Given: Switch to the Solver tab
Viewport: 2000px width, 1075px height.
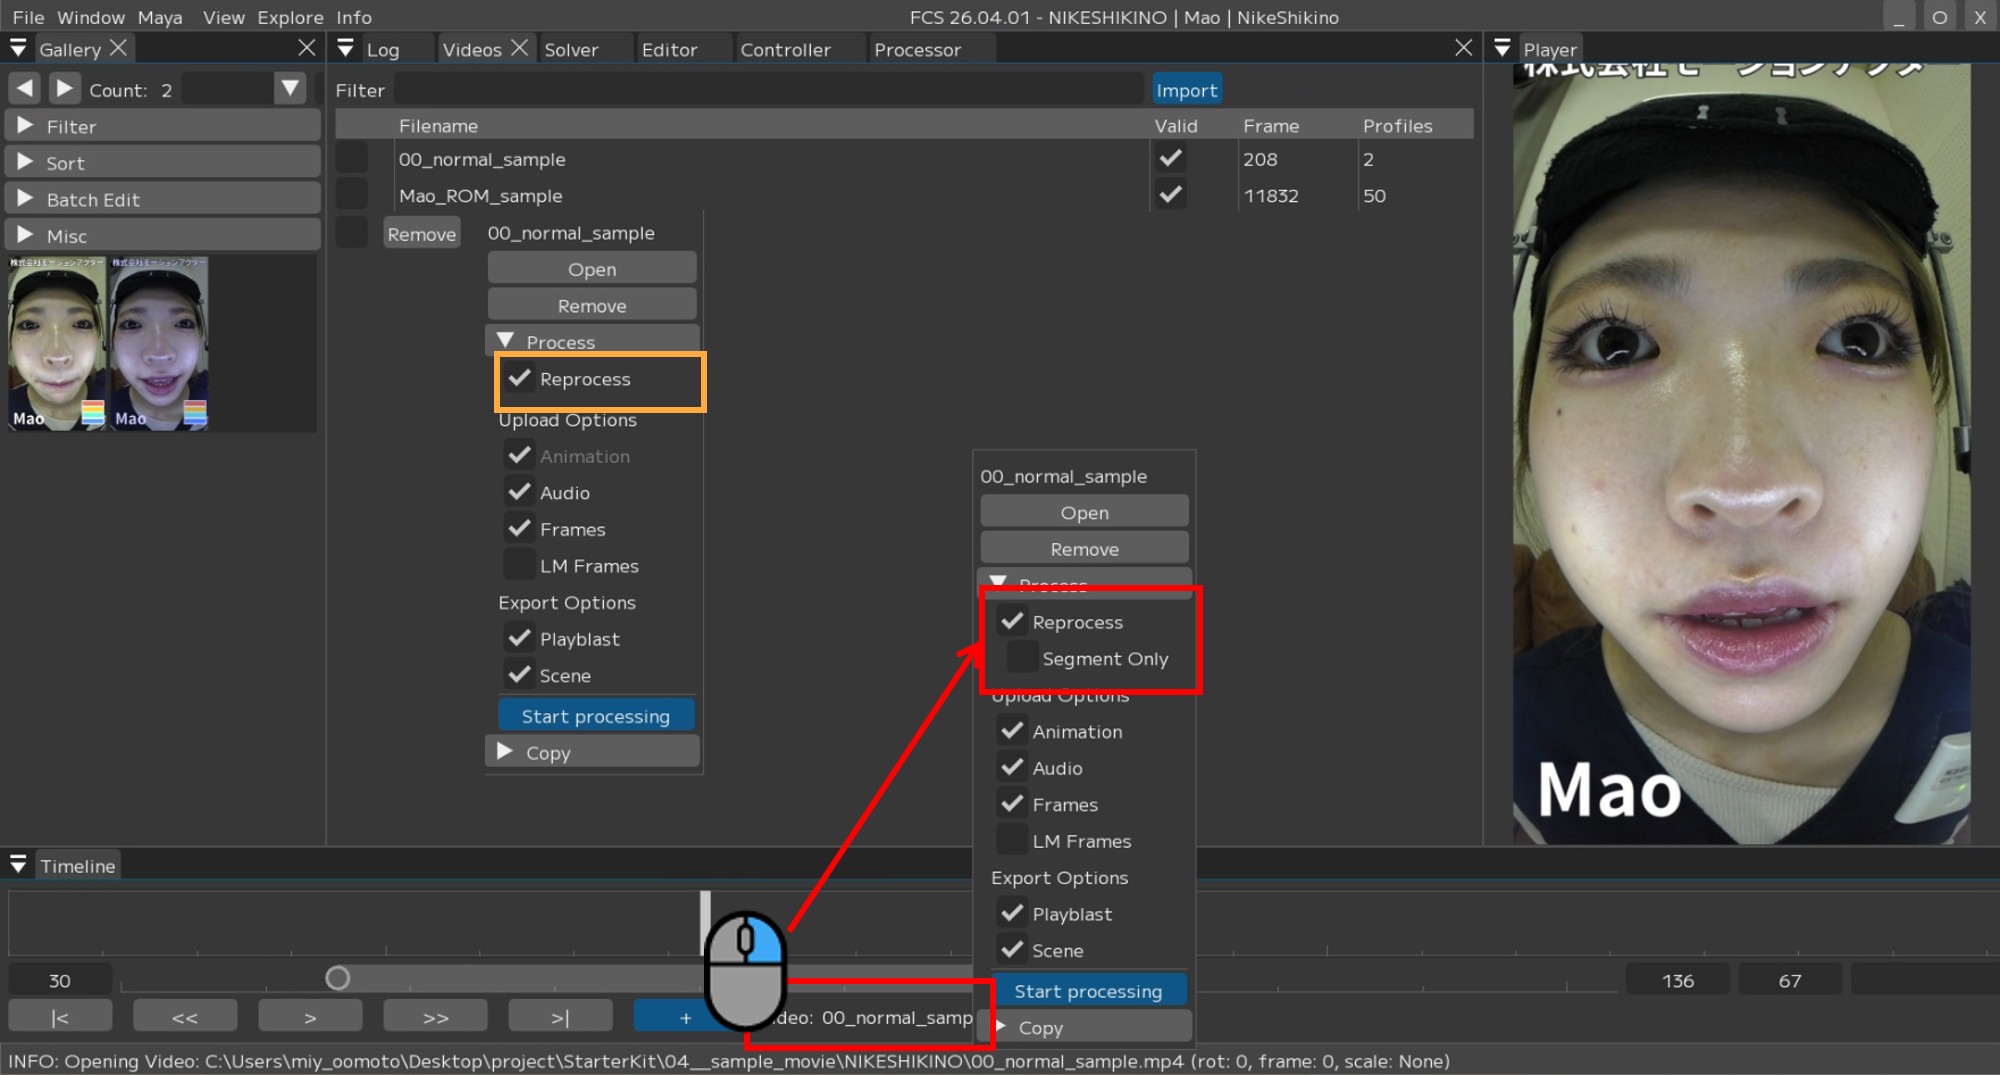Looking at the screenshot, I should pyautogui.click(x=570, y=49).
